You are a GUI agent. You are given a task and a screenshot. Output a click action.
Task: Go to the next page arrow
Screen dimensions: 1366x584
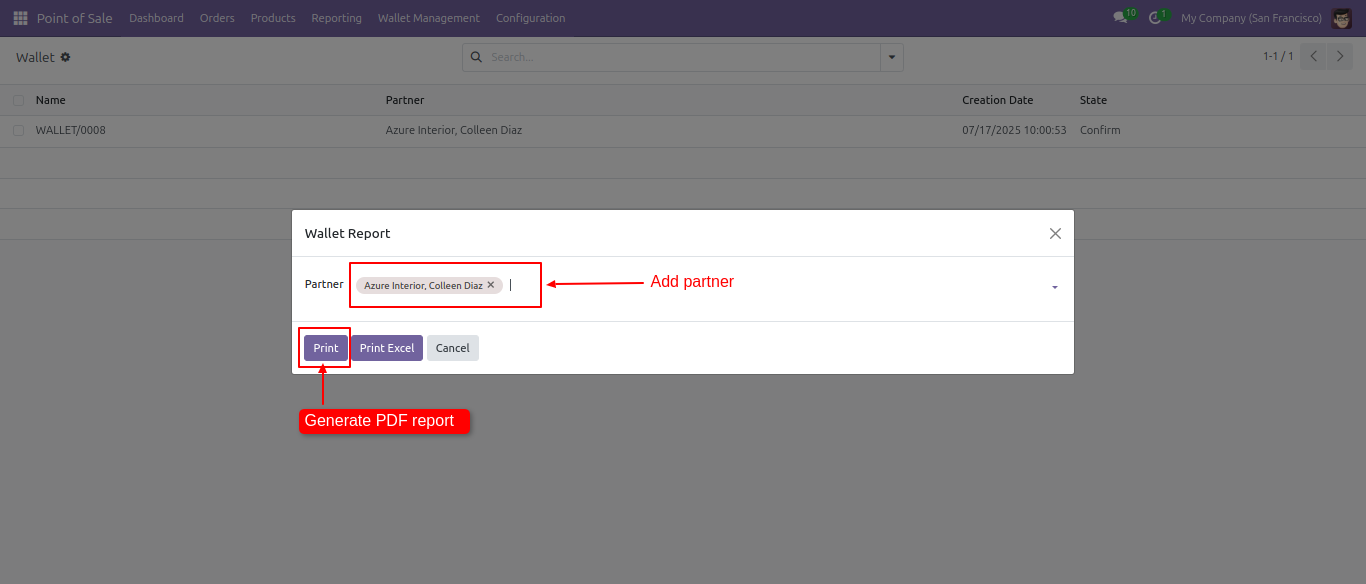pos(1341,57)
